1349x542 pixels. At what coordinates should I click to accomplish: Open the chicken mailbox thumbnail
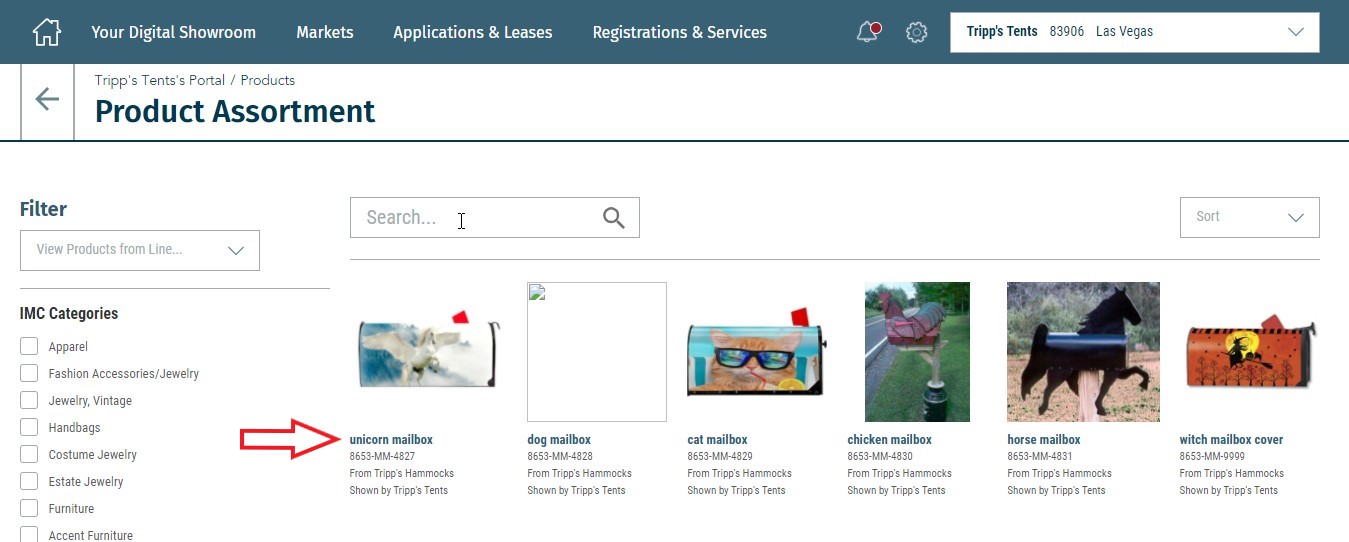[917, 352]
